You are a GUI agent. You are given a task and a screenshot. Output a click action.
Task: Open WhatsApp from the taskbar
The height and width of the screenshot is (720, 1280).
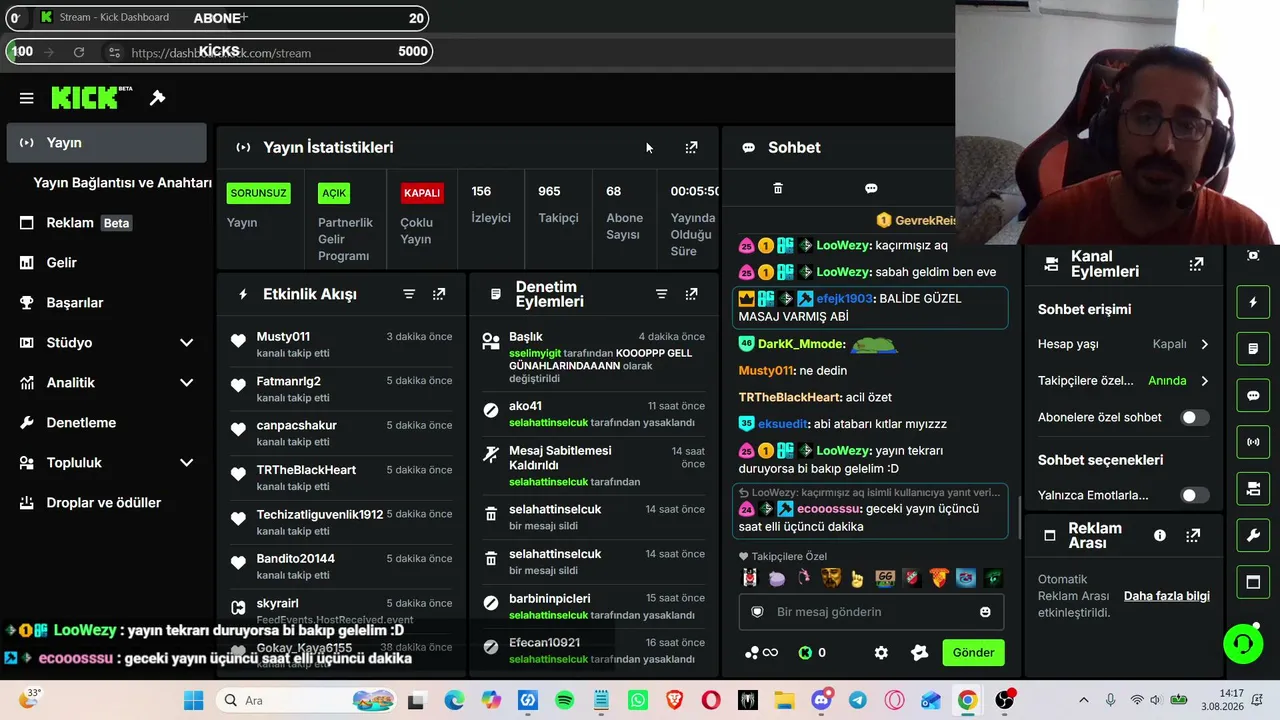coord(637,701)
